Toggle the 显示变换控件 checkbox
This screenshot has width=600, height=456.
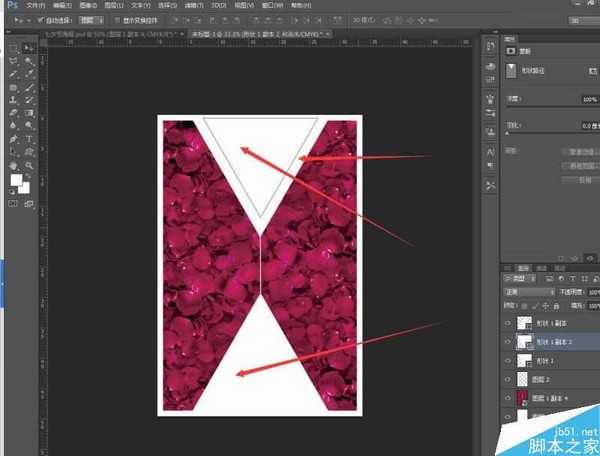pos(117,19)
